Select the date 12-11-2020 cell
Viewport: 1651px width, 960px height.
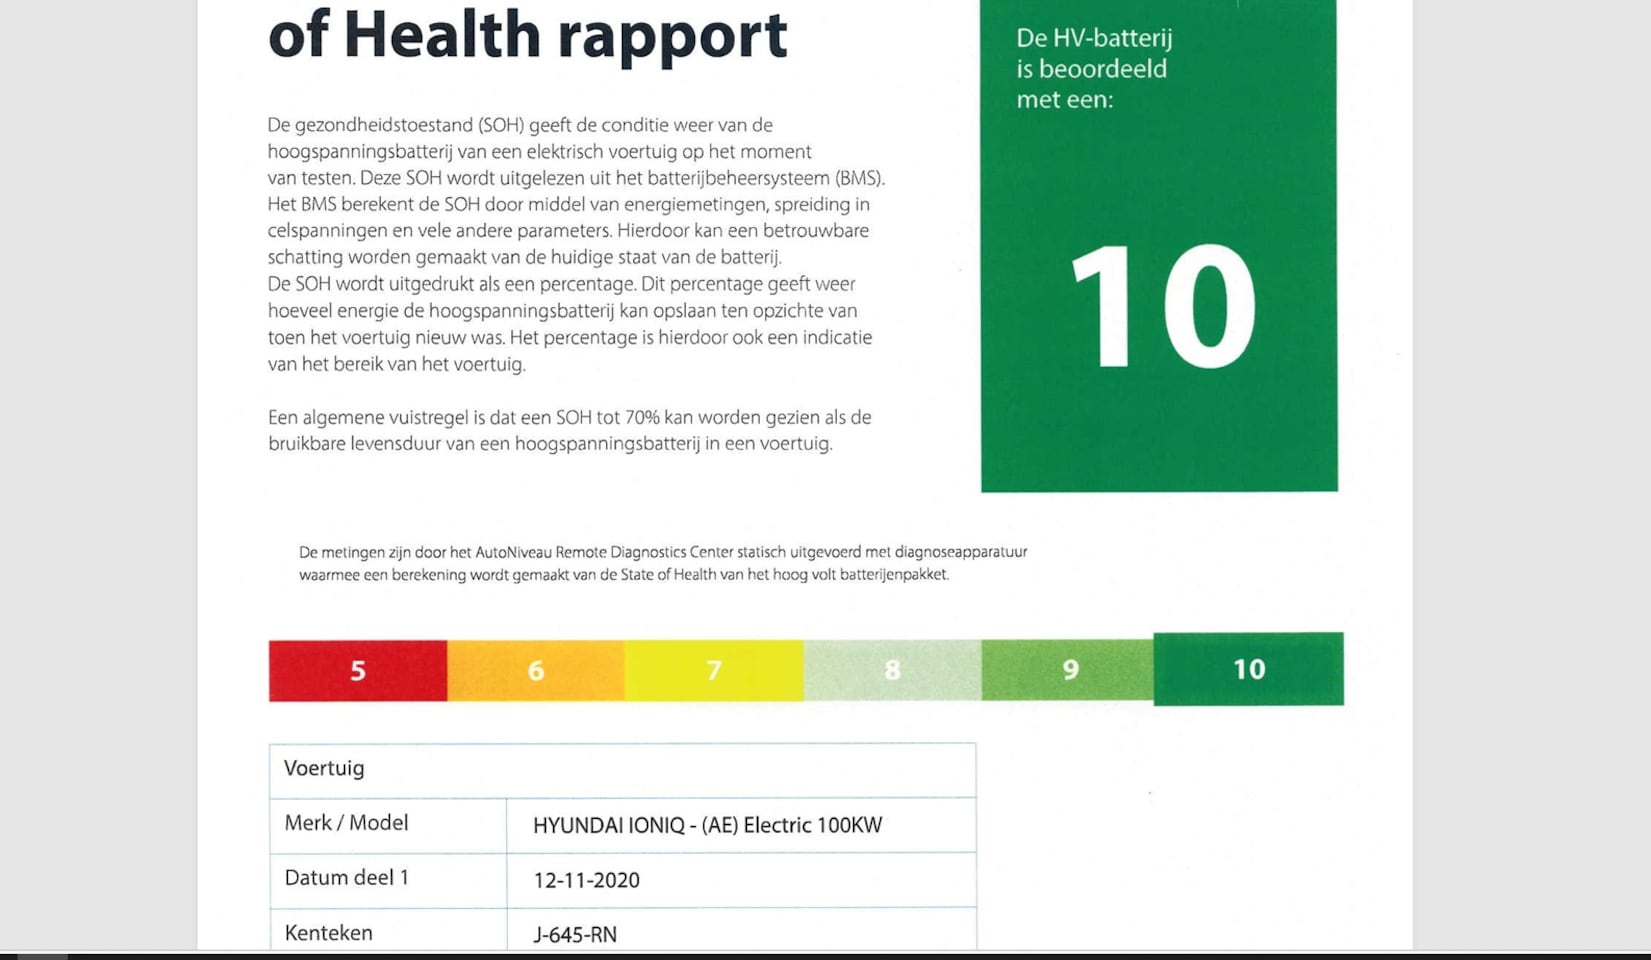(586, 880)
